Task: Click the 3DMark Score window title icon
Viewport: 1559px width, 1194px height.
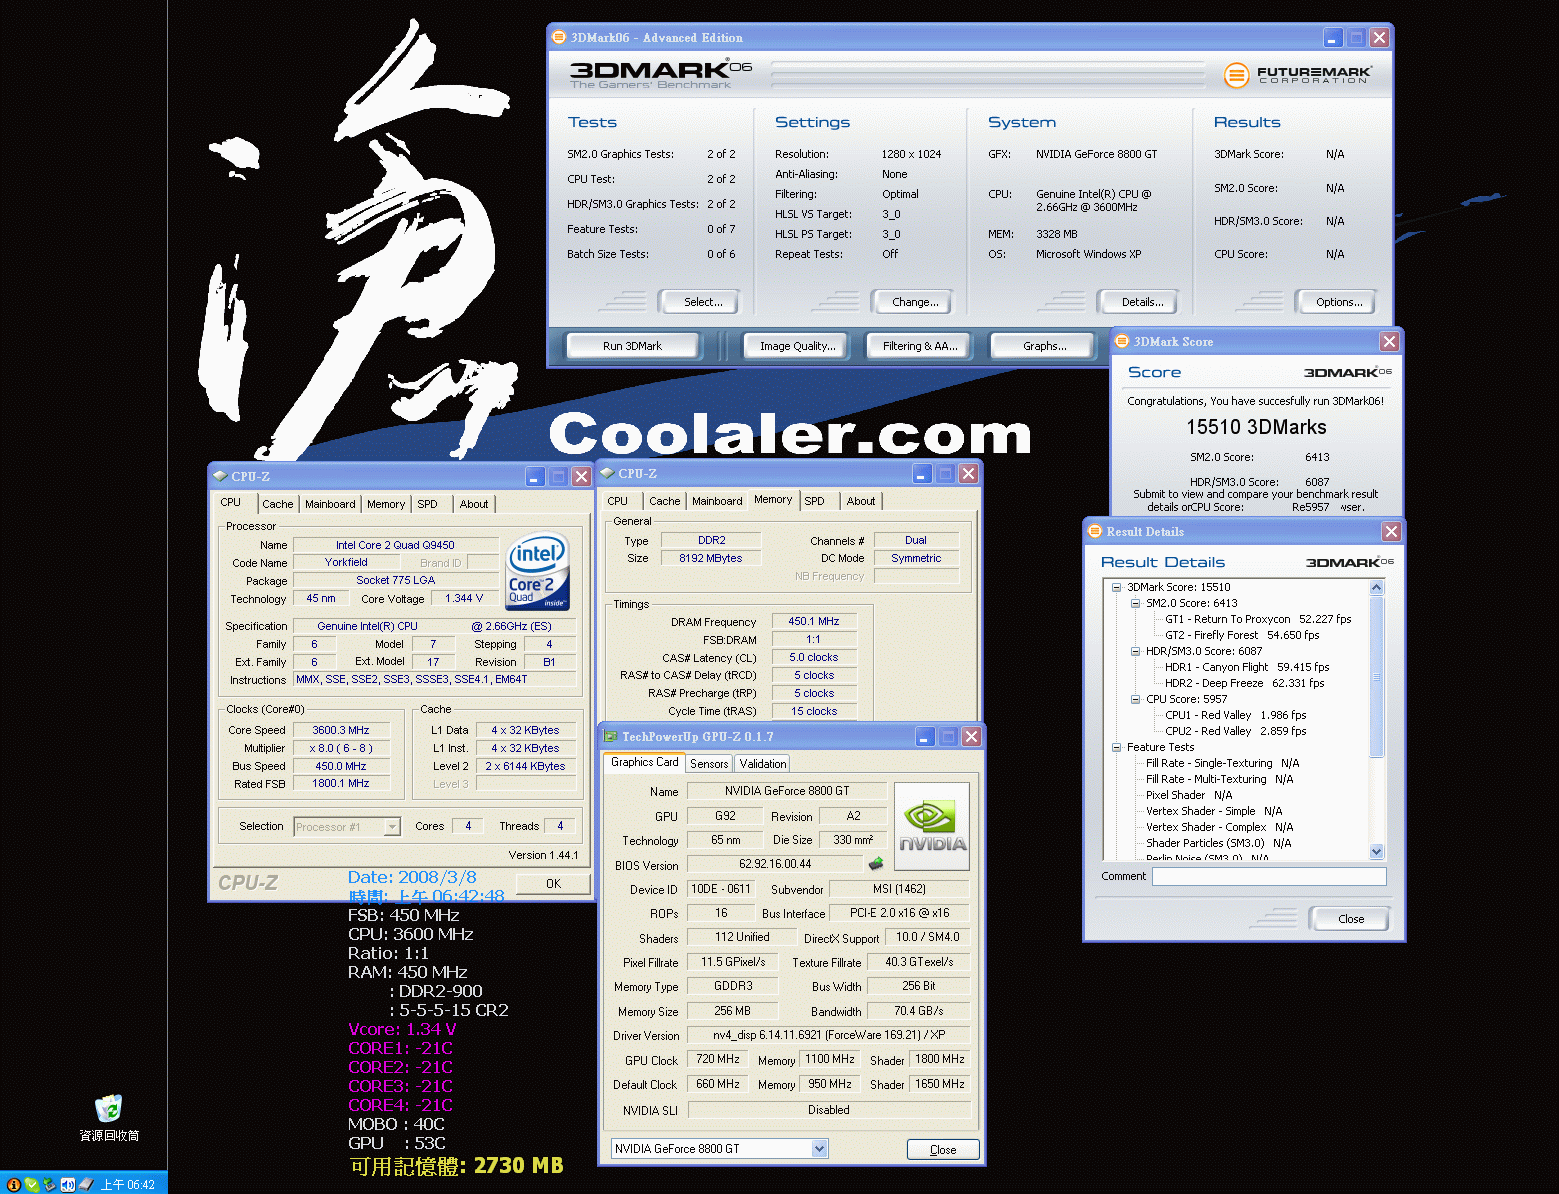Action: (x=1122, y=341)
